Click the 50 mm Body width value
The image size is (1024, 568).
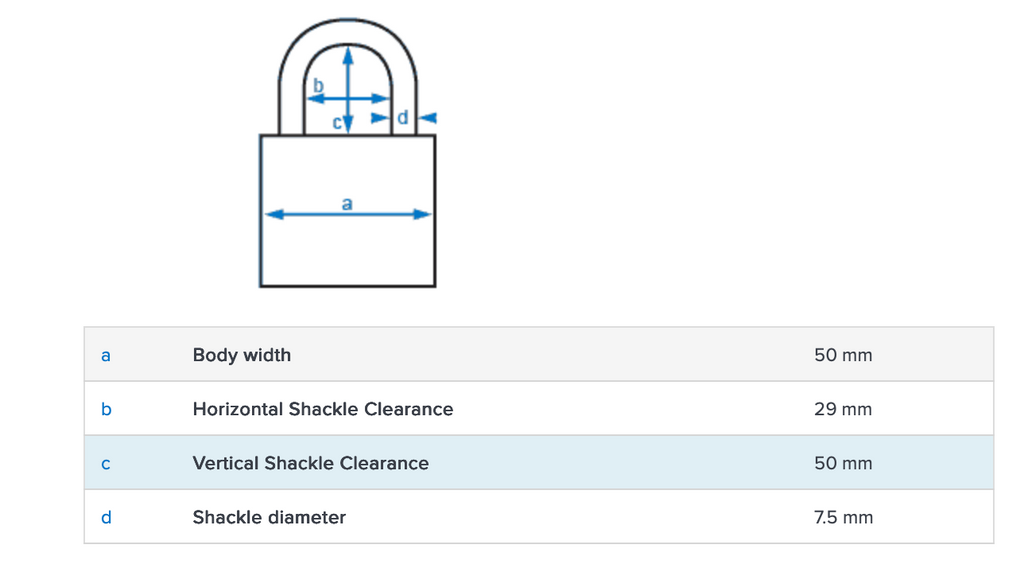point(843,355)
